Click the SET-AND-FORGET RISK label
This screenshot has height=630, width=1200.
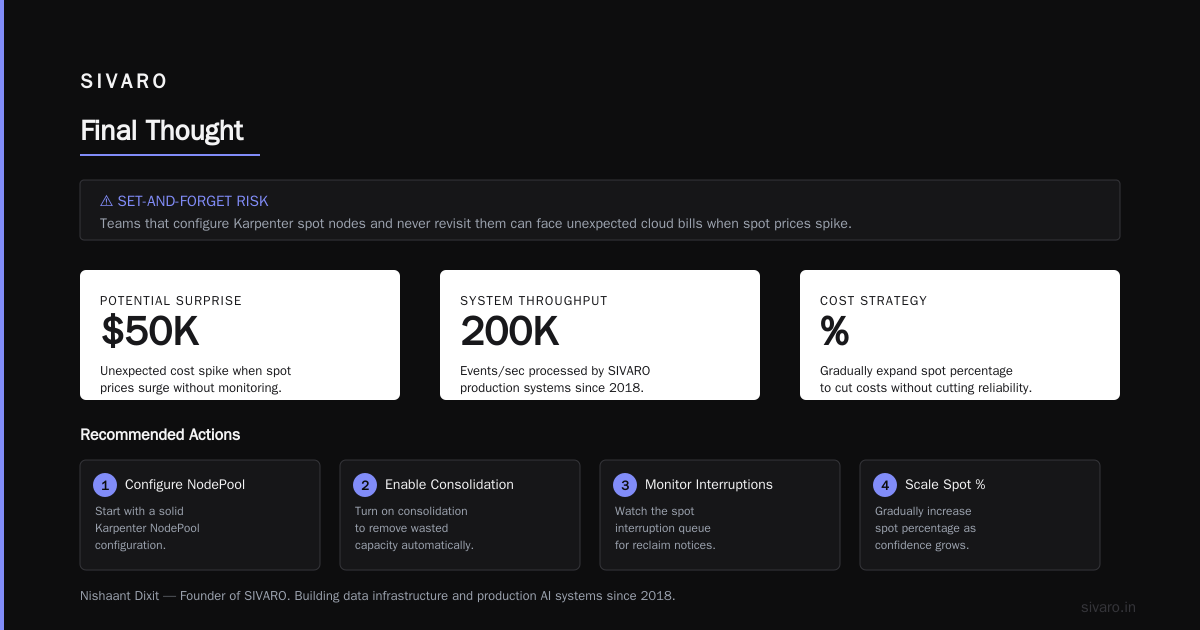[x=193, y=201]
